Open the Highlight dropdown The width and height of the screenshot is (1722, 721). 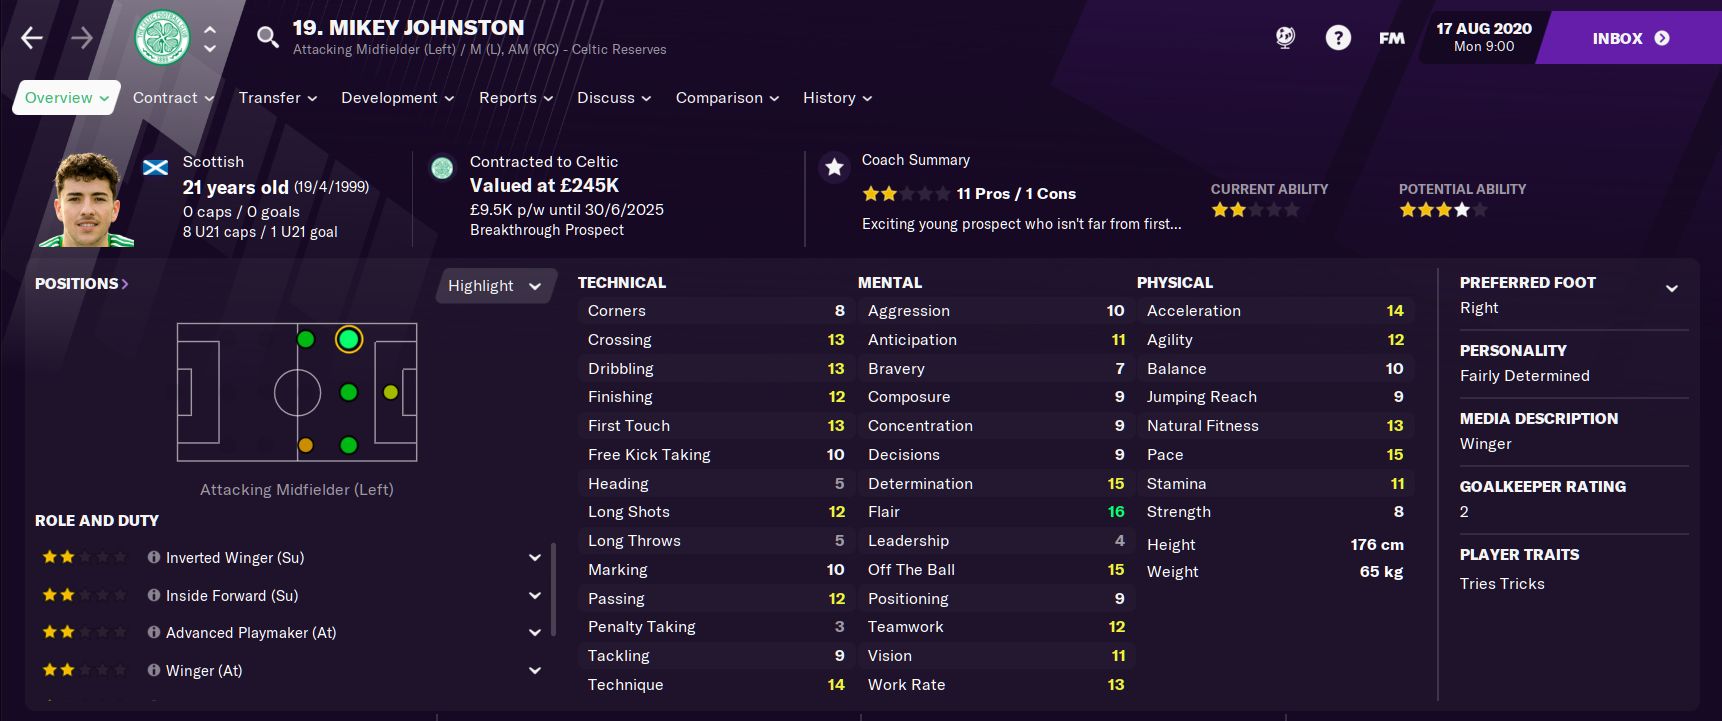[494, 286]
